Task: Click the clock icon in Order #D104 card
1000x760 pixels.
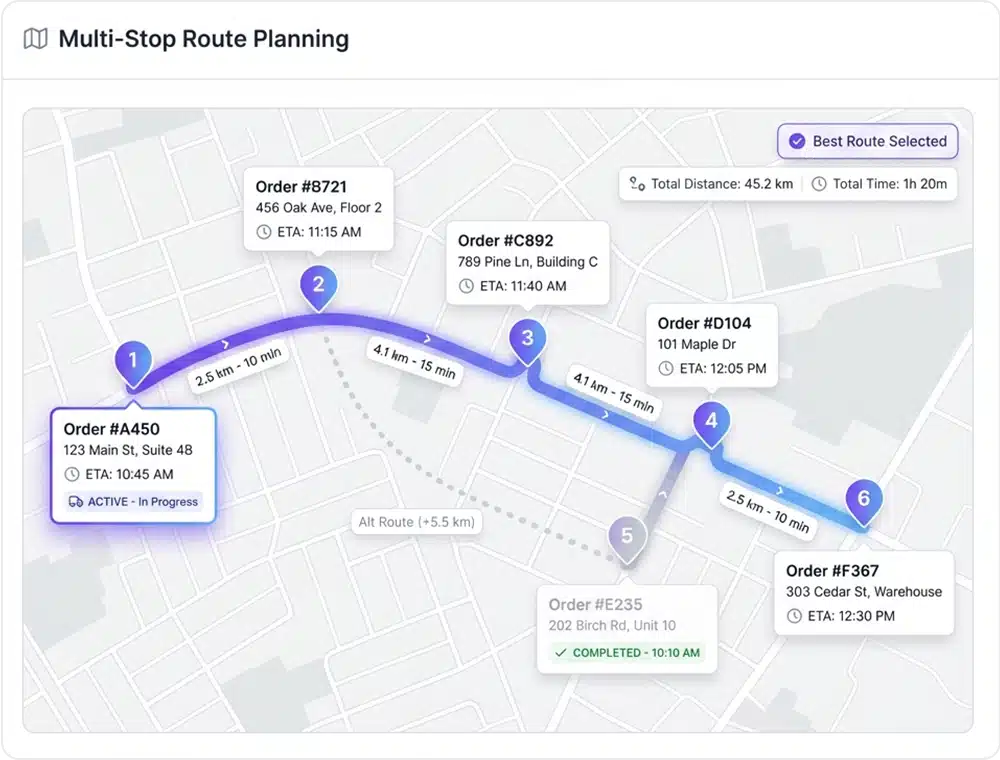Action: [x=666, y=369]
